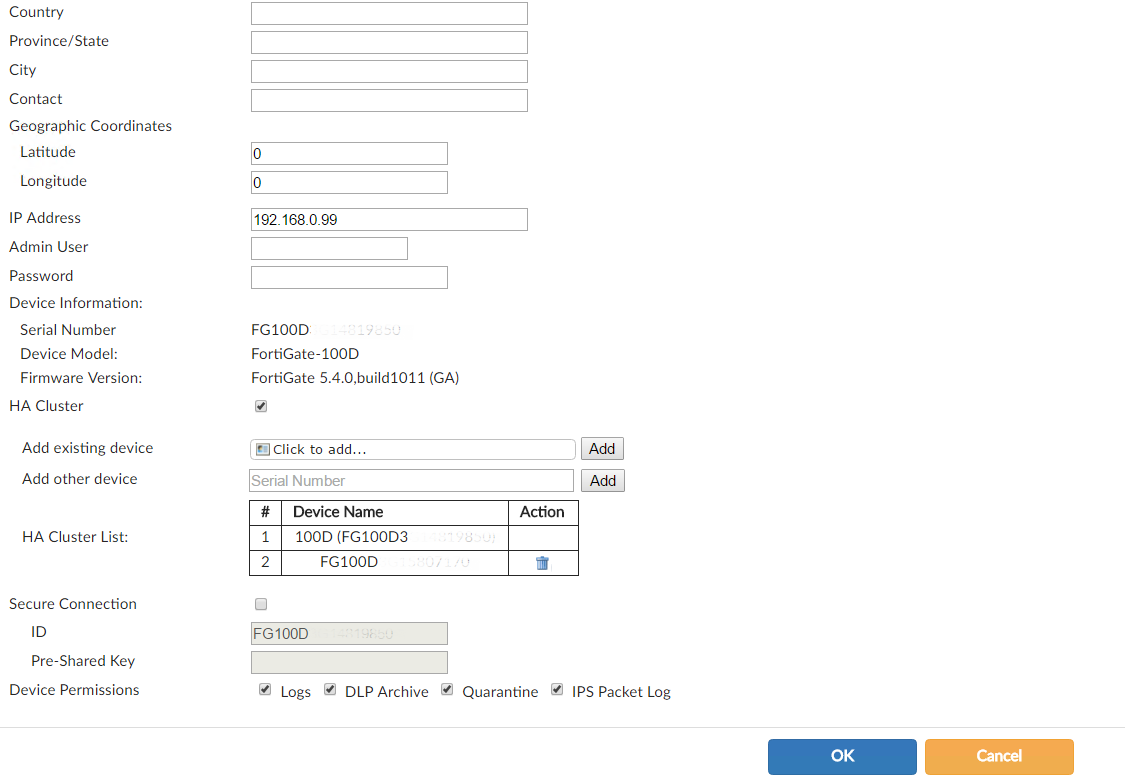Toggle the IPS Packet Log checkbox
The image size is (1125, 781).
pos(557,690)
